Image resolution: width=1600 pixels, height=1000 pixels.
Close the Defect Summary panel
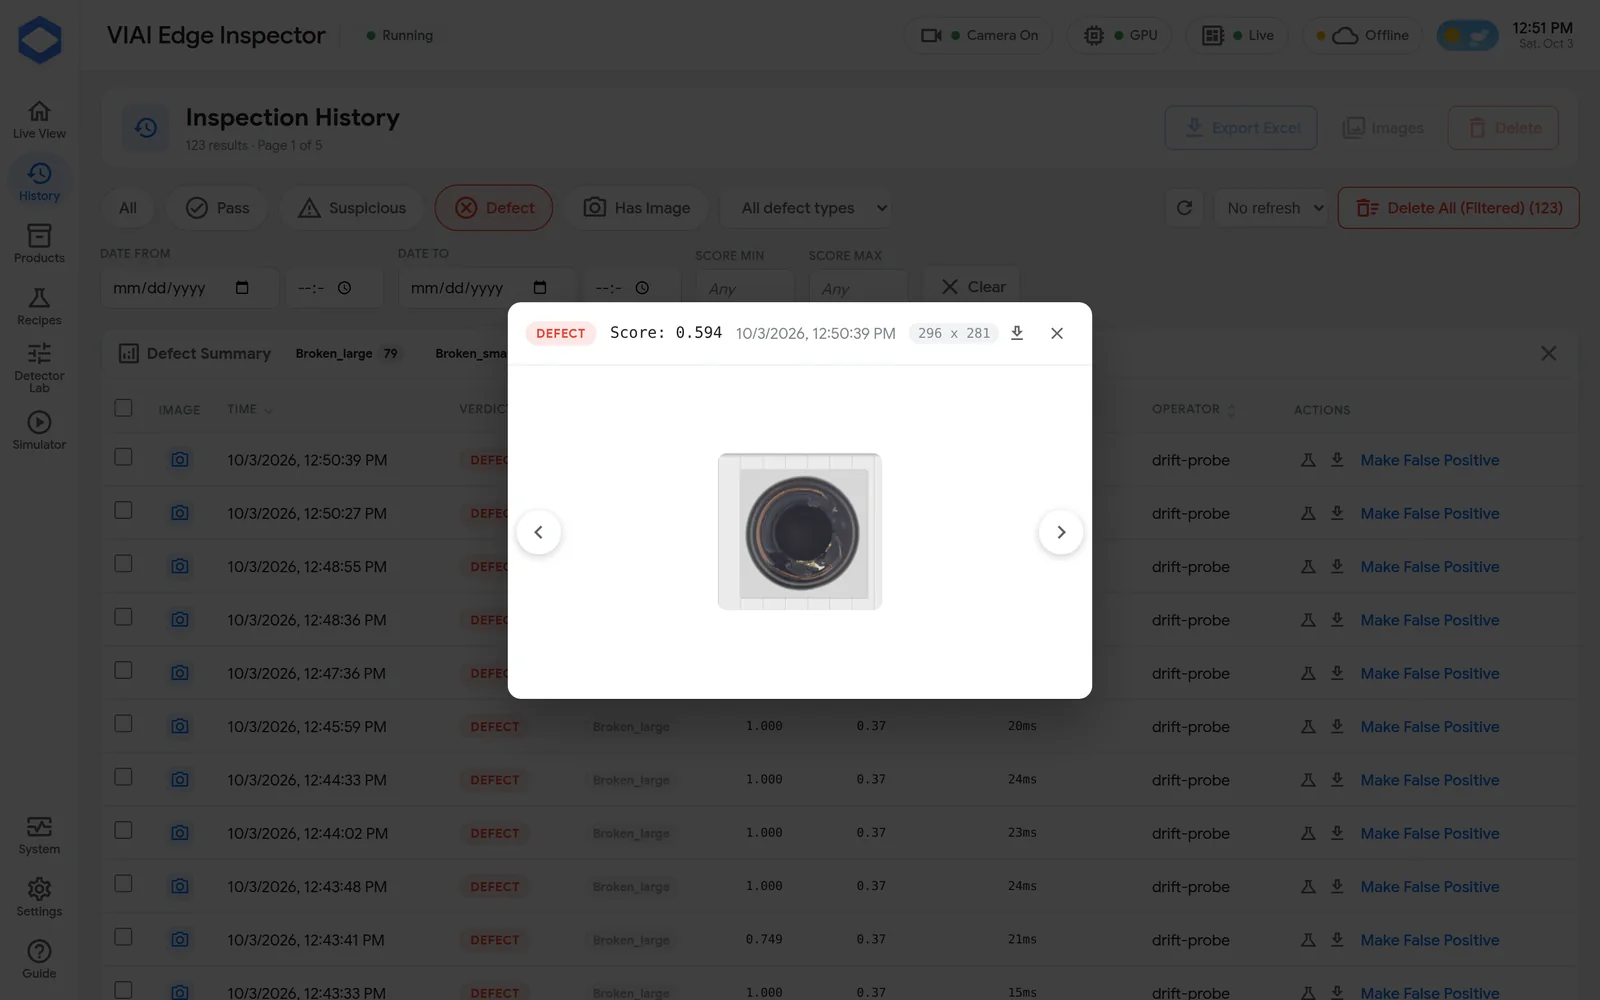pyautogui.click(x=1548, y=353)
